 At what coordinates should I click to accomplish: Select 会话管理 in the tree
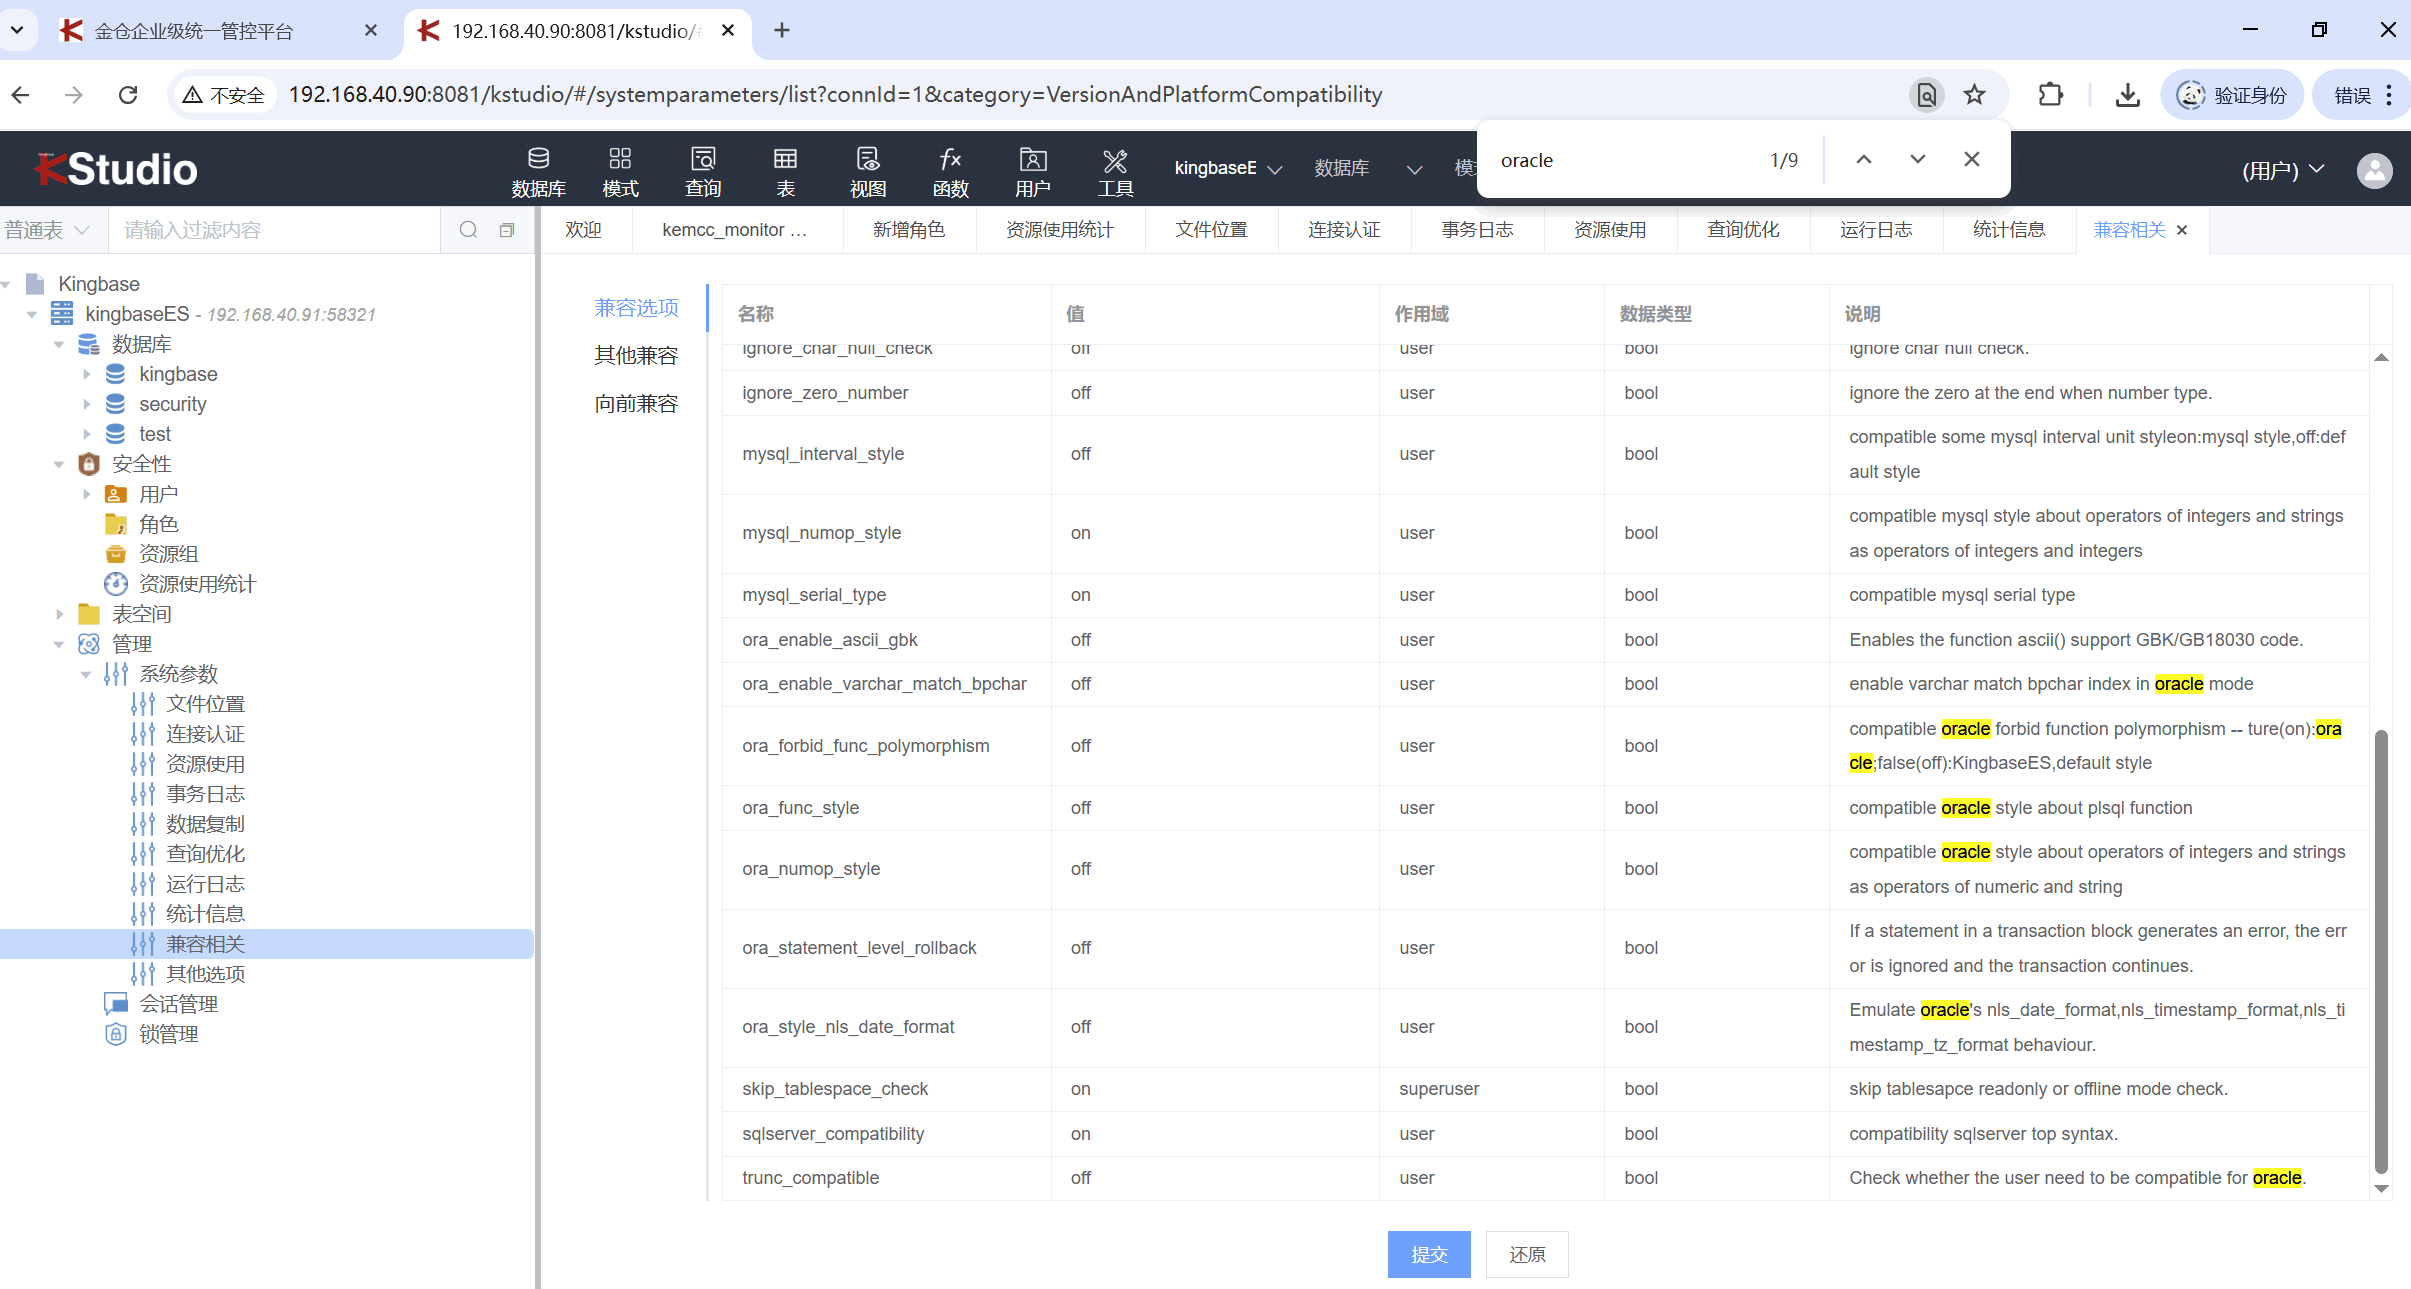[x=178, y=1004]
